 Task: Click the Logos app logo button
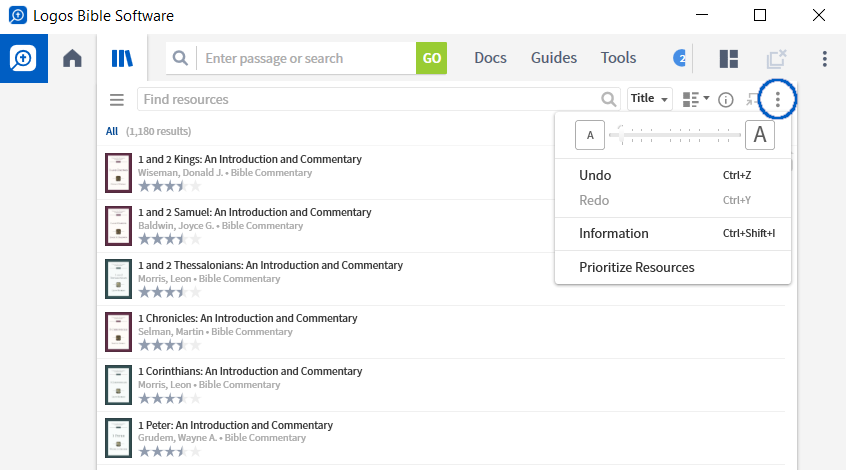pos(24,58)
